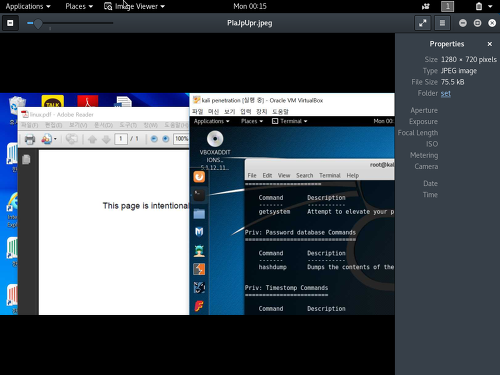Open 파일 menu in VirtualBox window

pyautogui.click(x=198, y=111)
